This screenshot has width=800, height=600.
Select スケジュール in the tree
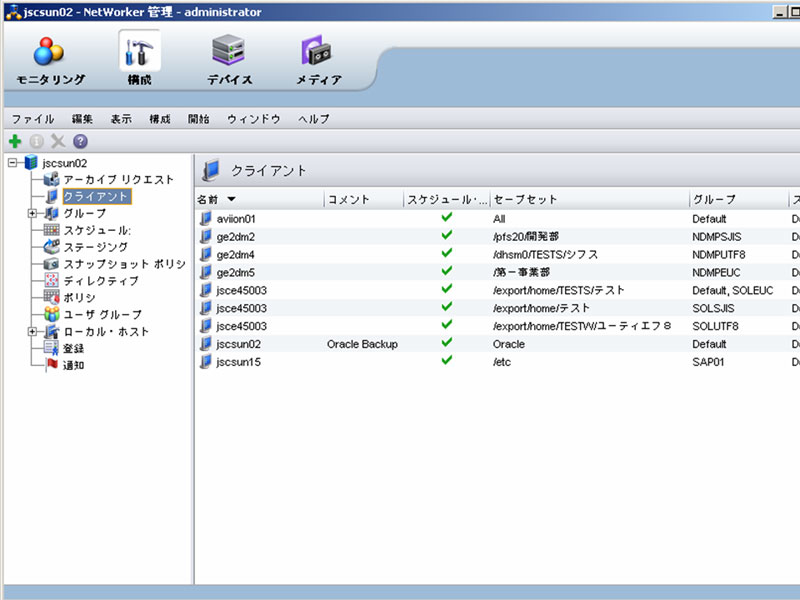point(97,230)
